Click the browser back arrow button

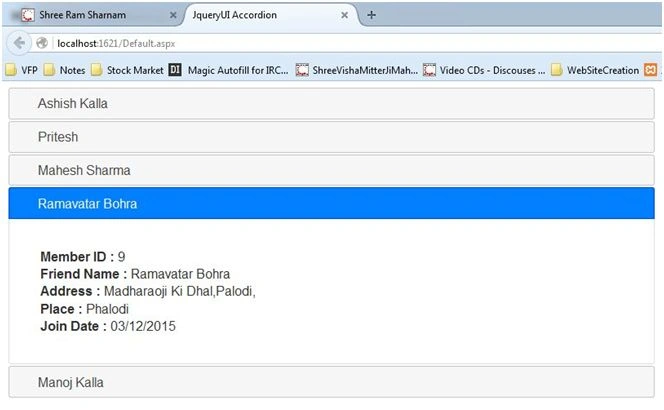point(19,43)
